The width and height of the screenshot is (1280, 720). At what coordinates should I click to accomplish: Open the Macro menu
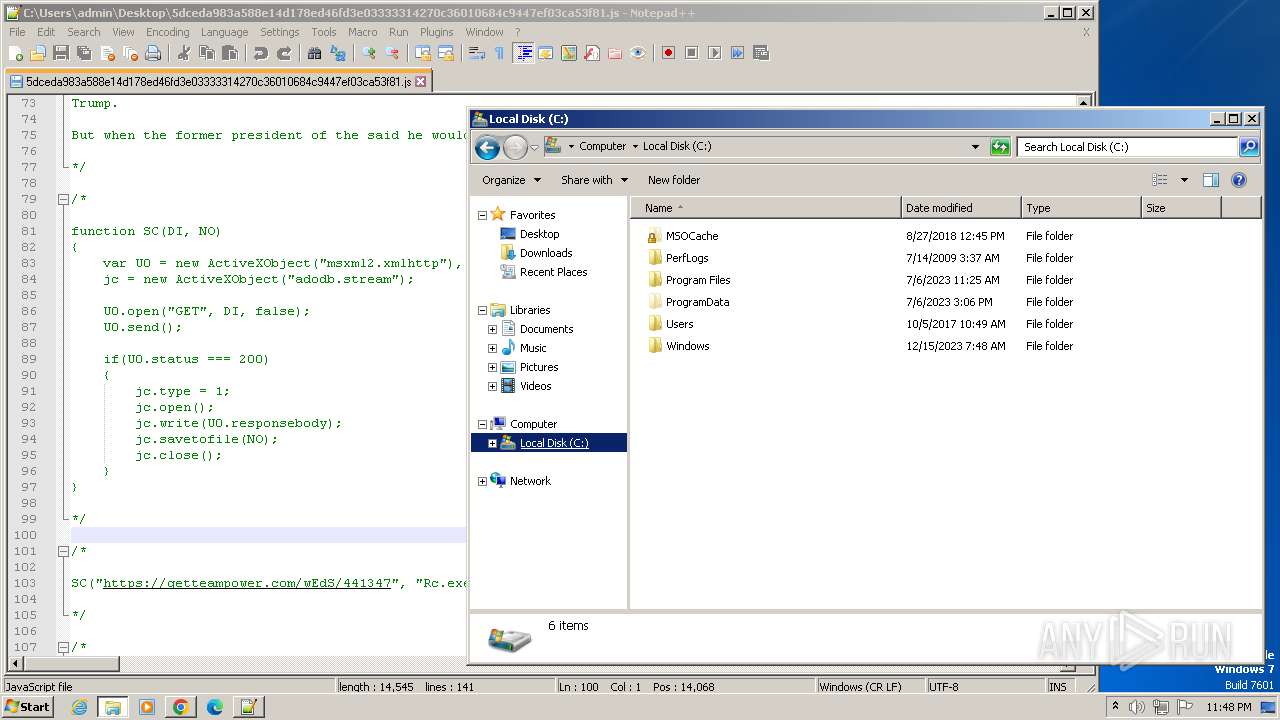[x=362, y=32]
